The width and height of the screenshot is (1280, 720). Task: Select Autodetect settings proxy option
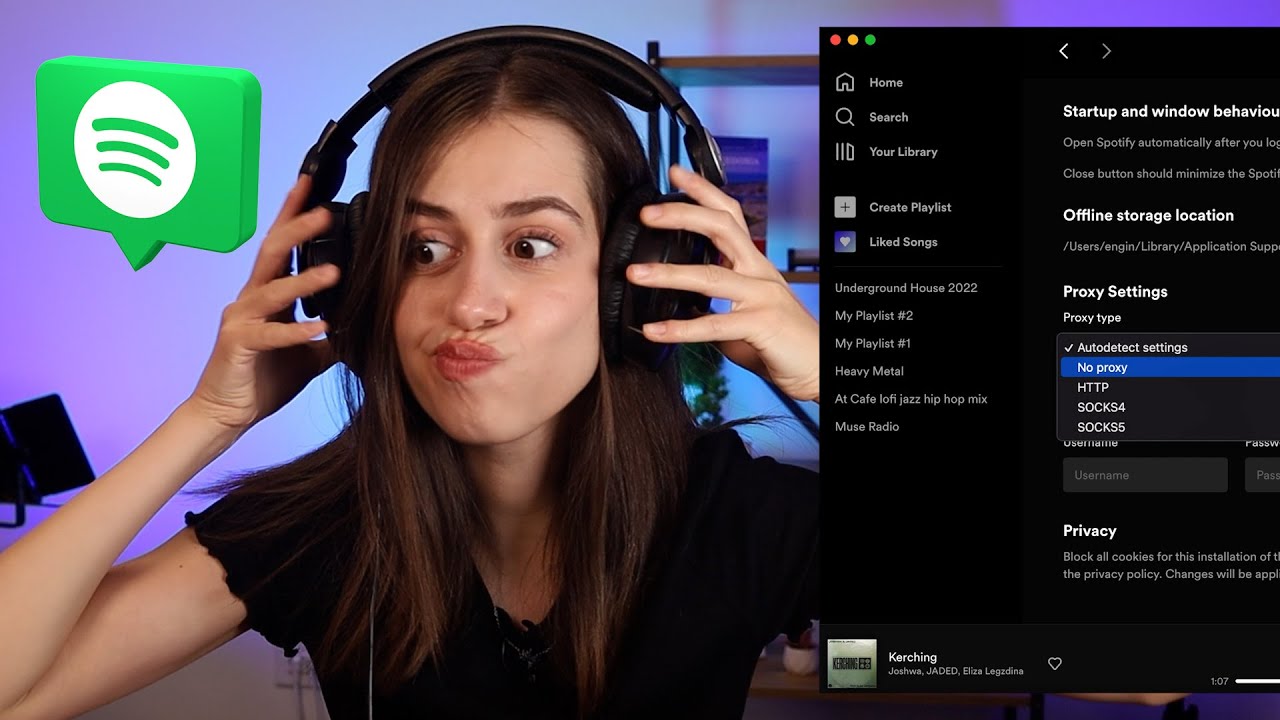[1170, 347]
